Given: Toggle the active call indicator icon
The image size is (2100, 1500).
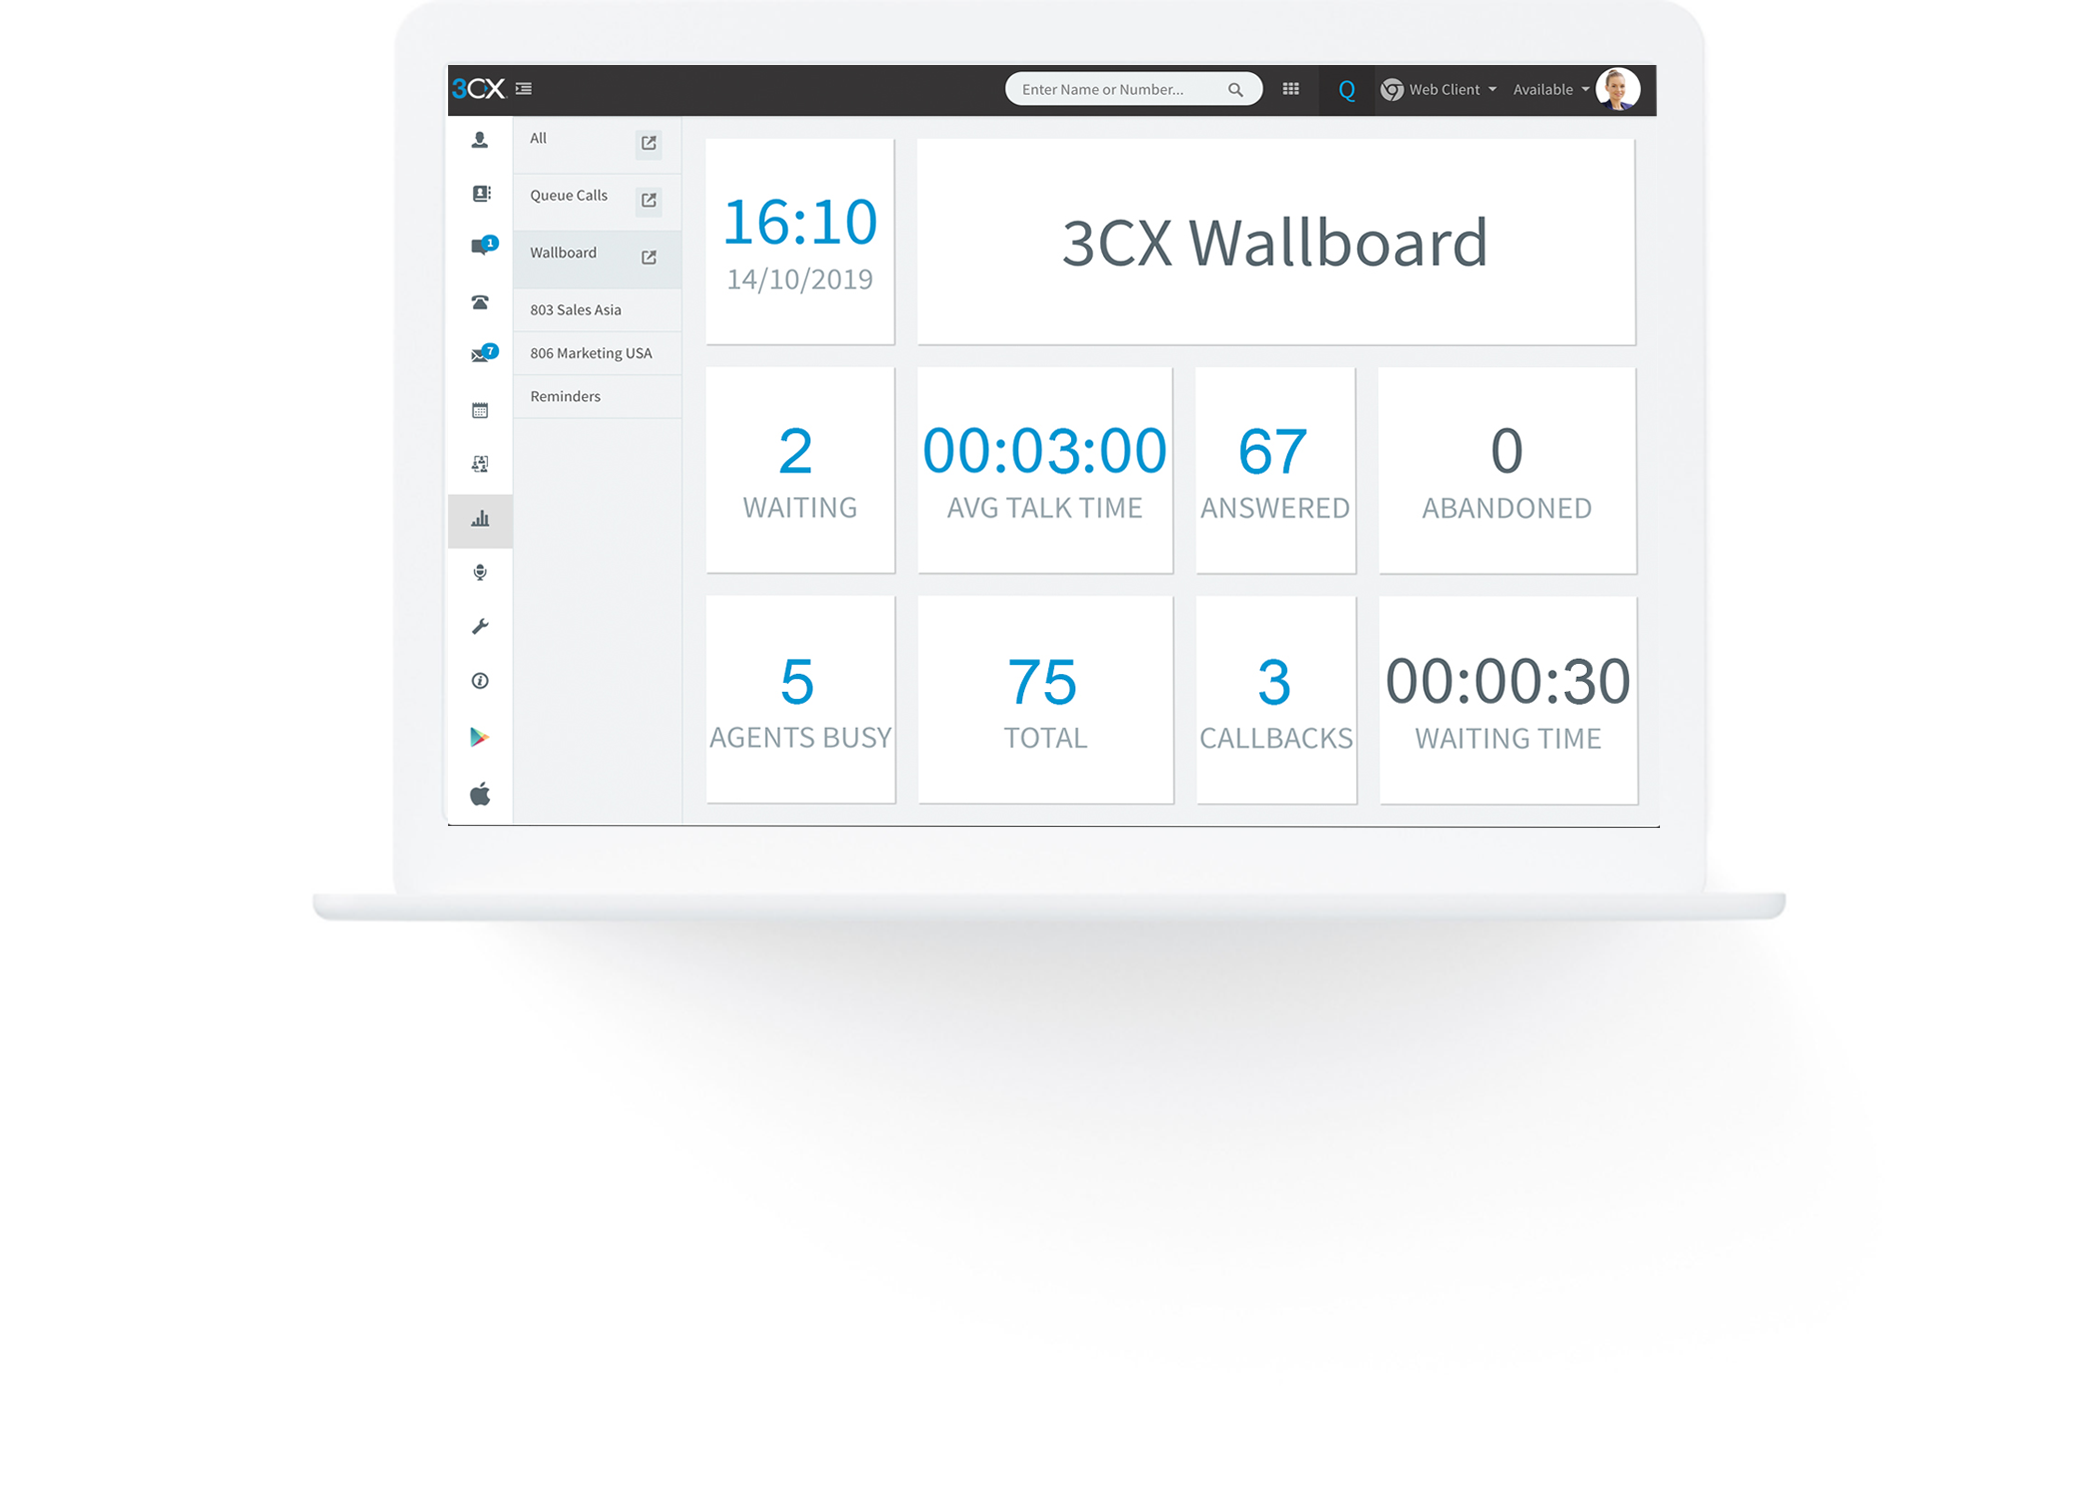Looking at the screenshot, I should click(x=477, y=304).
